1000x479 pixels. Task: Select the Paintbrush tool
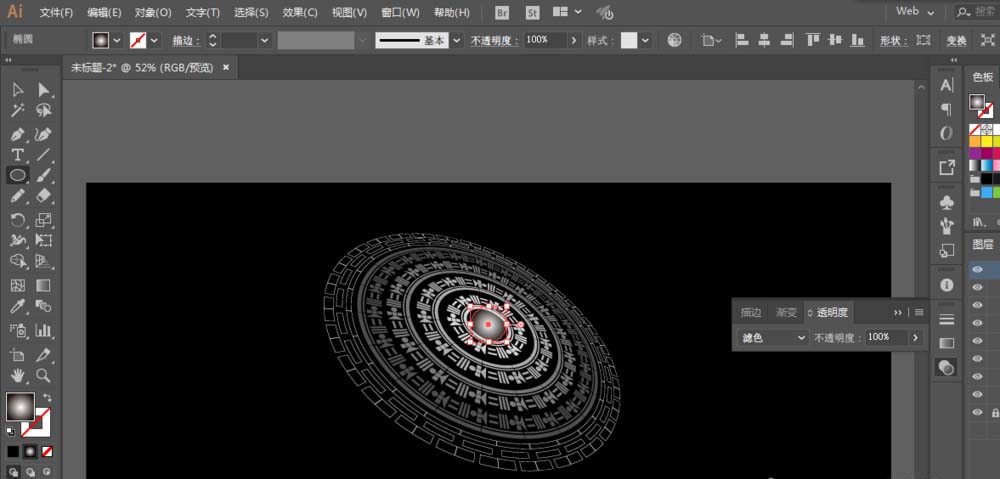pyautogui.click(x=43, y=175)
